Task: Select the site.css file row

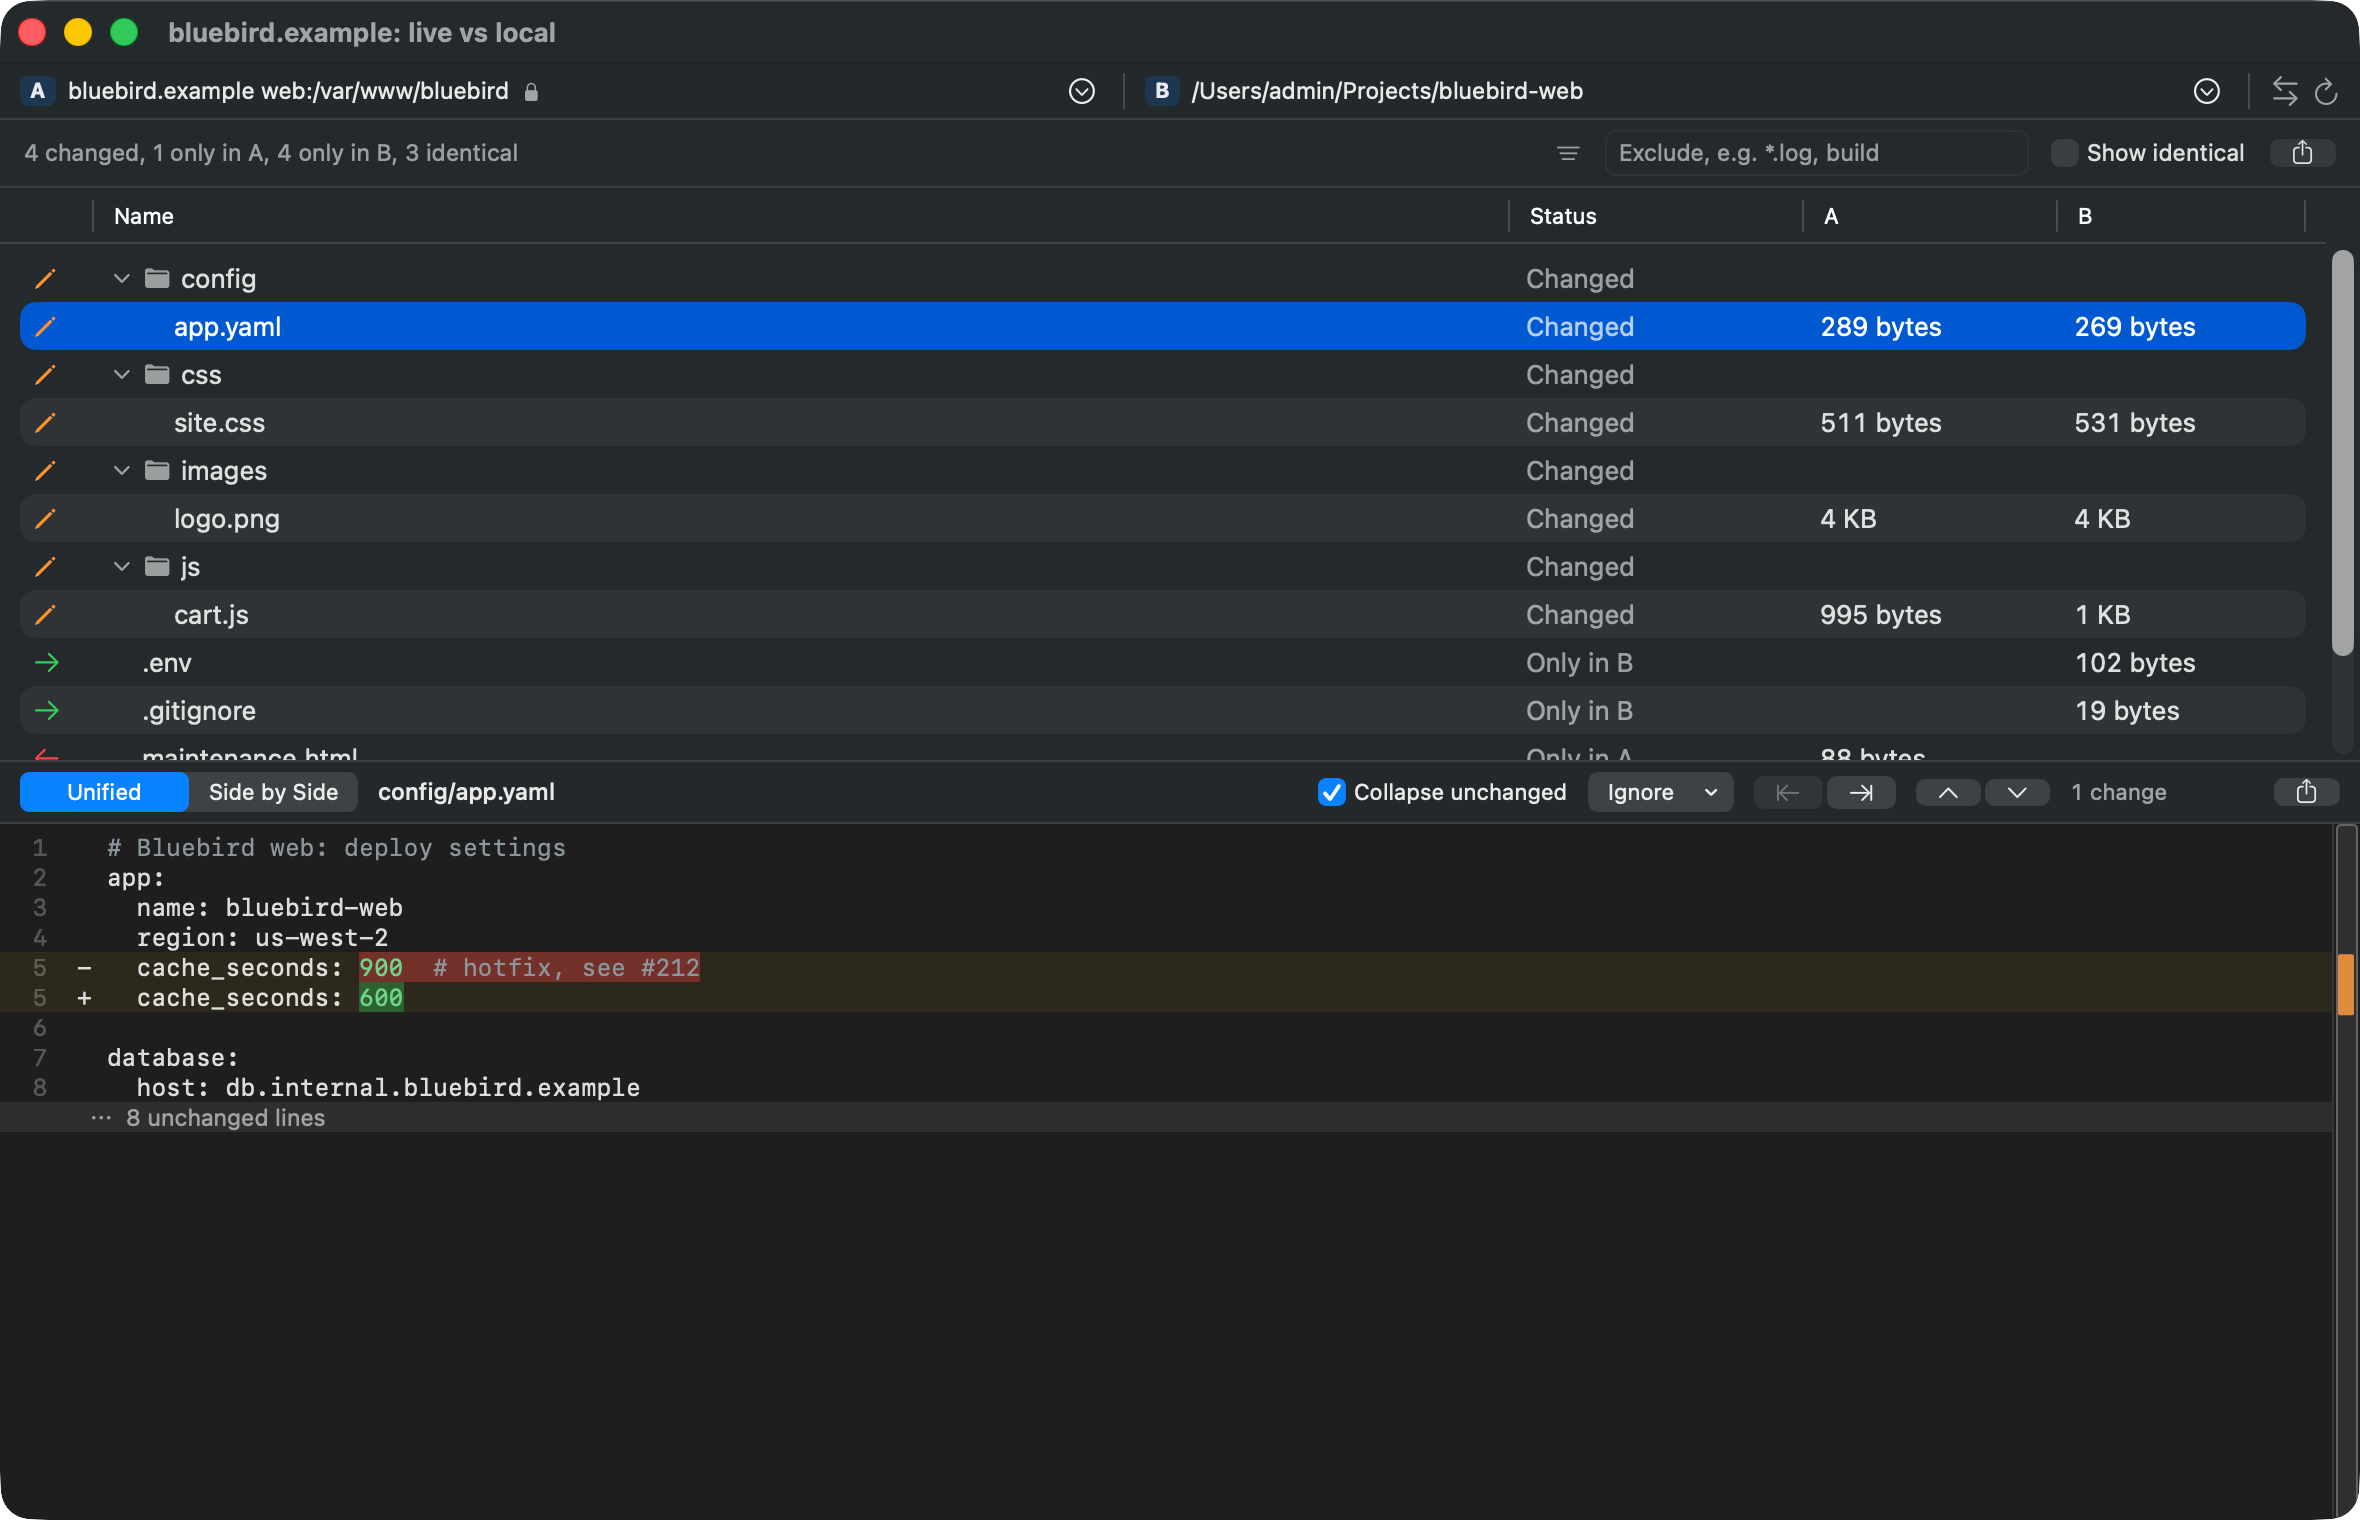Action: (x=1162, y=422)
